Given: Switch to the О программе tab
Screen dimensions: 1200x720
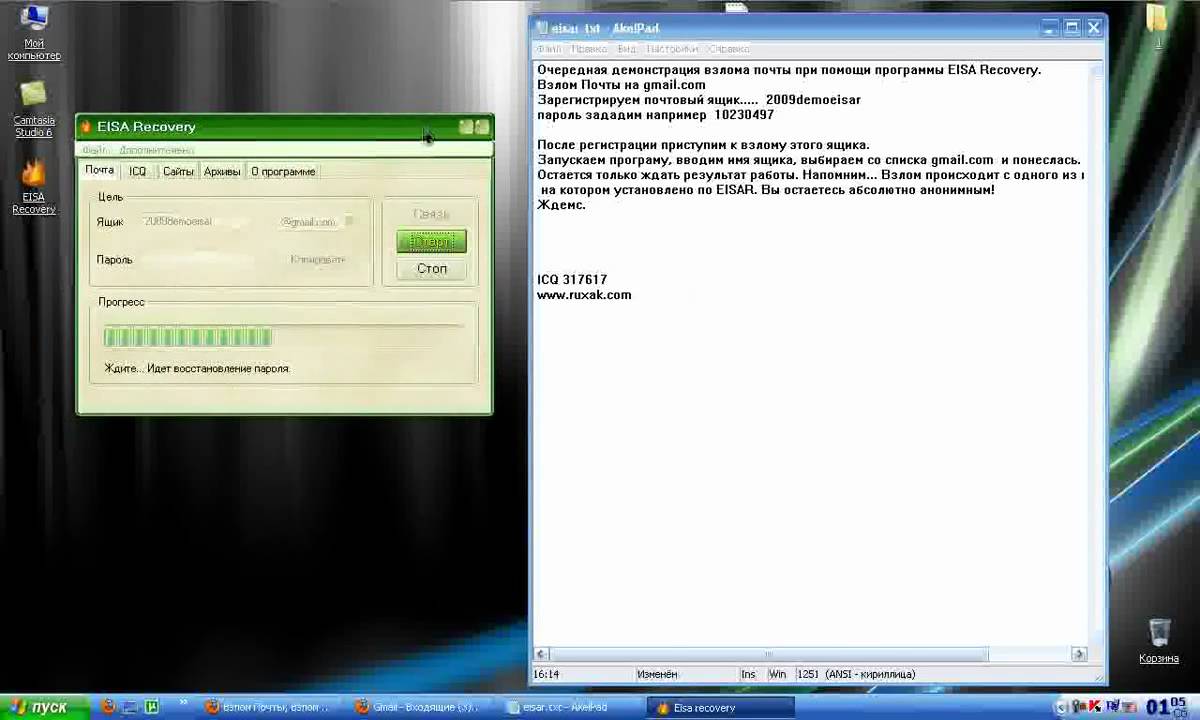Looking at the screenshot, I should pos(283,171).
